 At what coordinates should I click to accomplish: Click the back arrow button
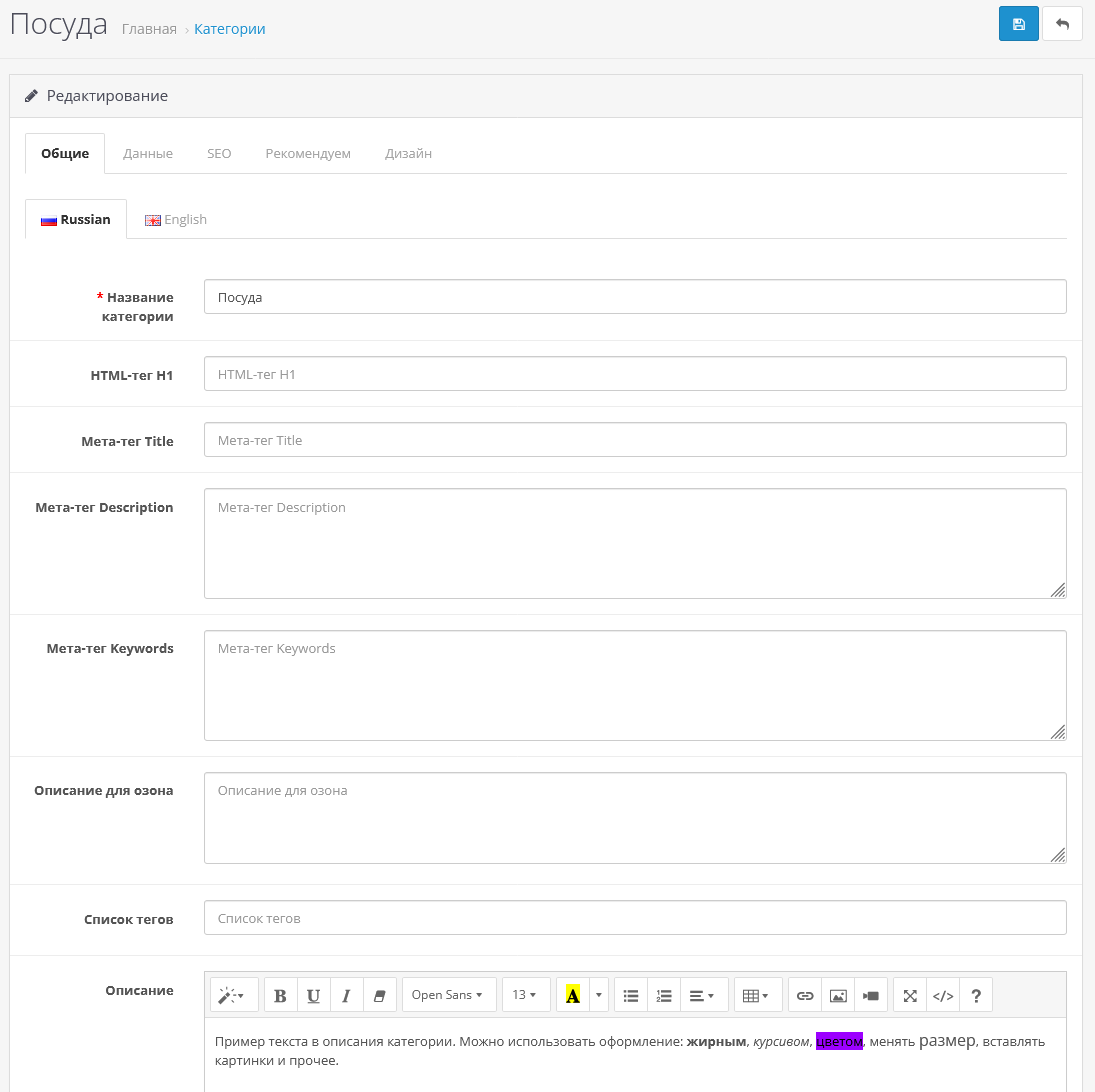point(1062,24)
